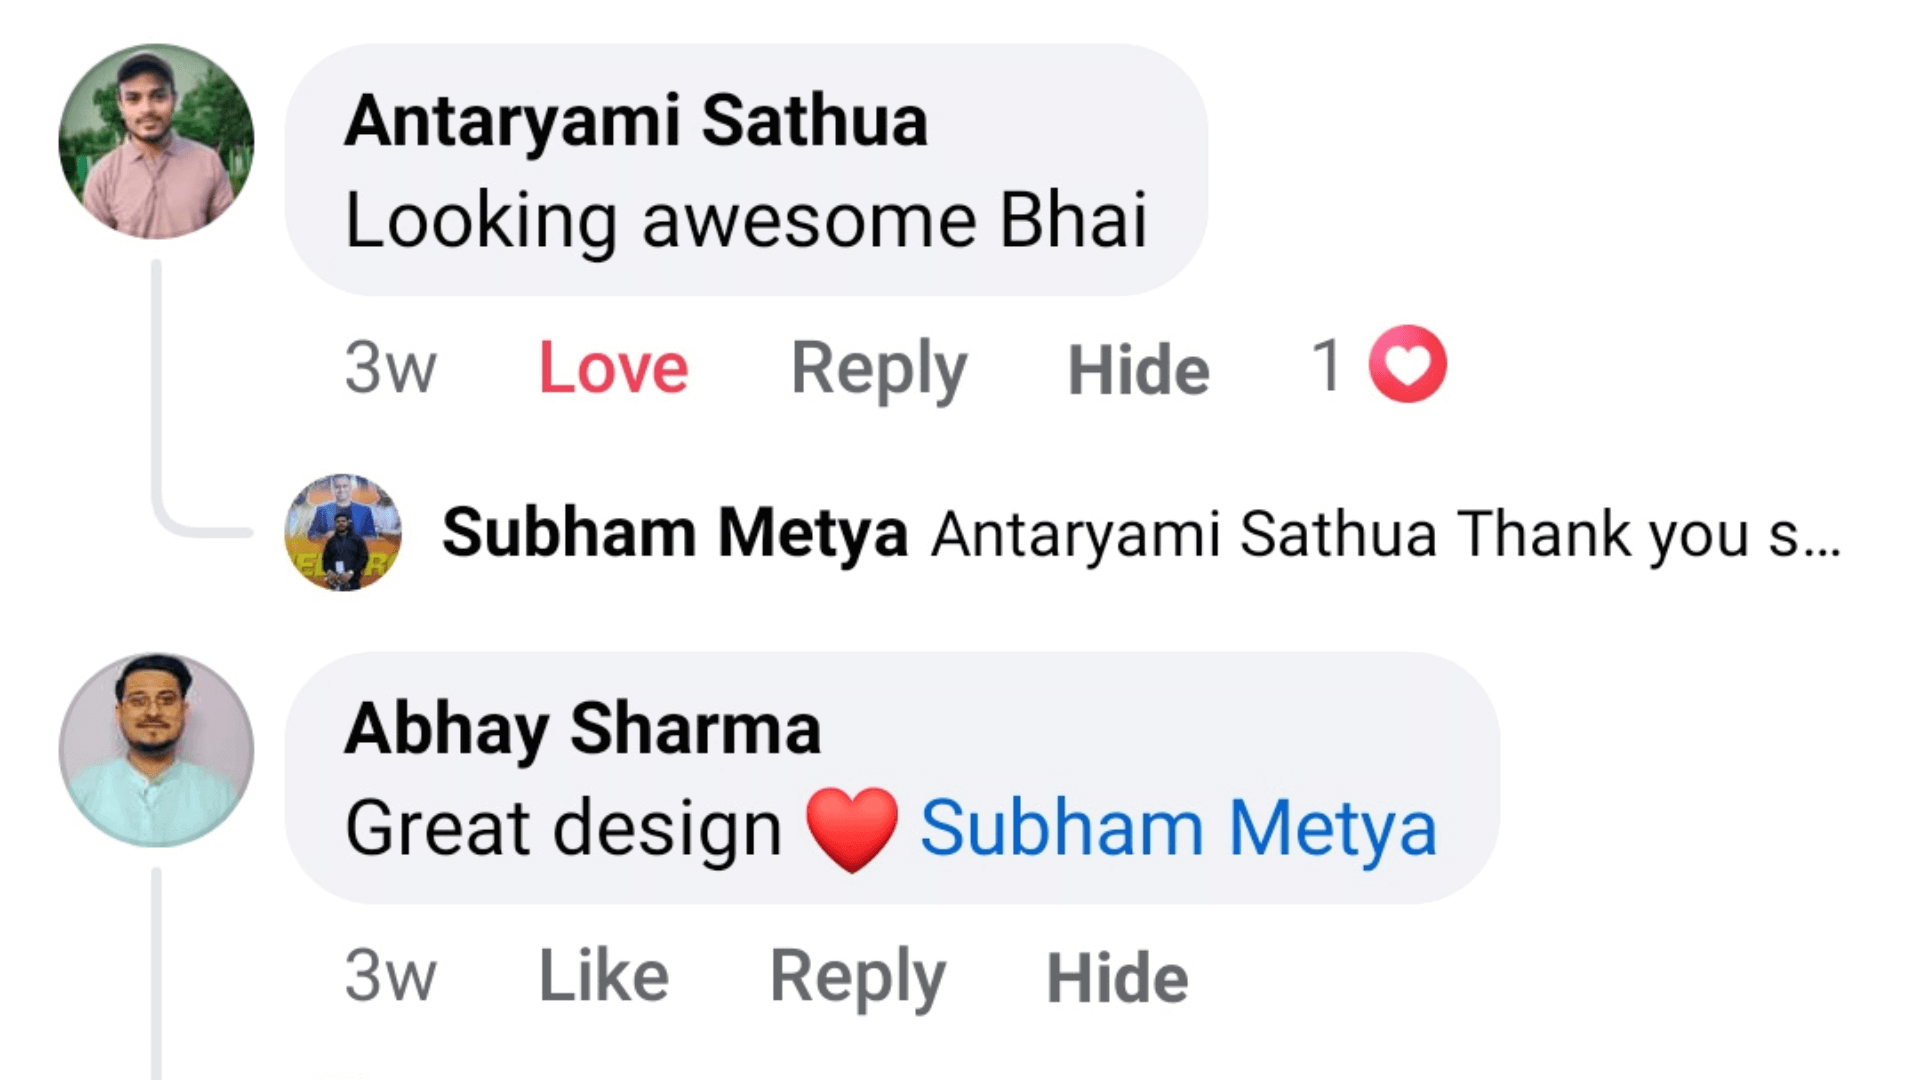
Task: Open Antaryami Sathua's profile picture
Action: [156, 141]
